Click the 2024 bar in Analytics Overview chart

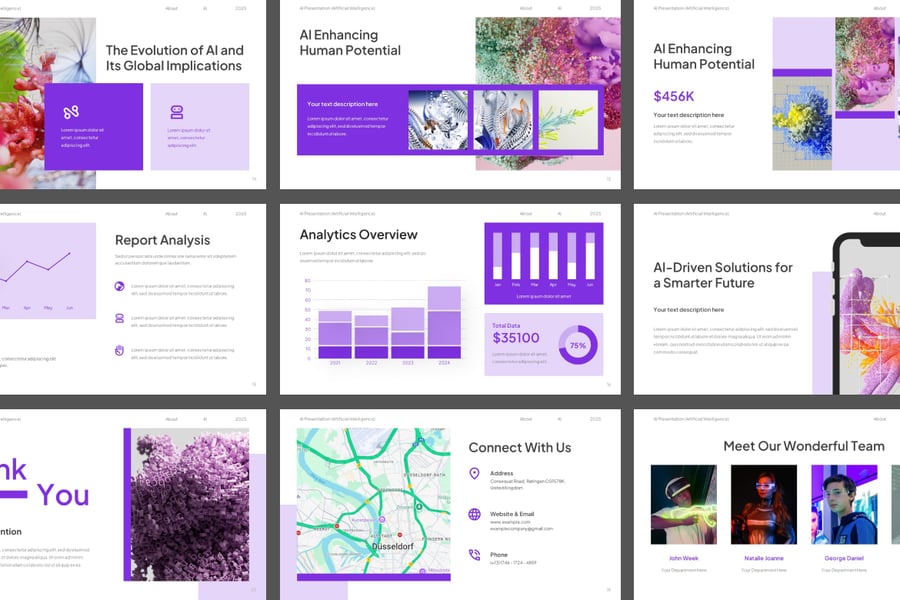click(x=444, y=322)
